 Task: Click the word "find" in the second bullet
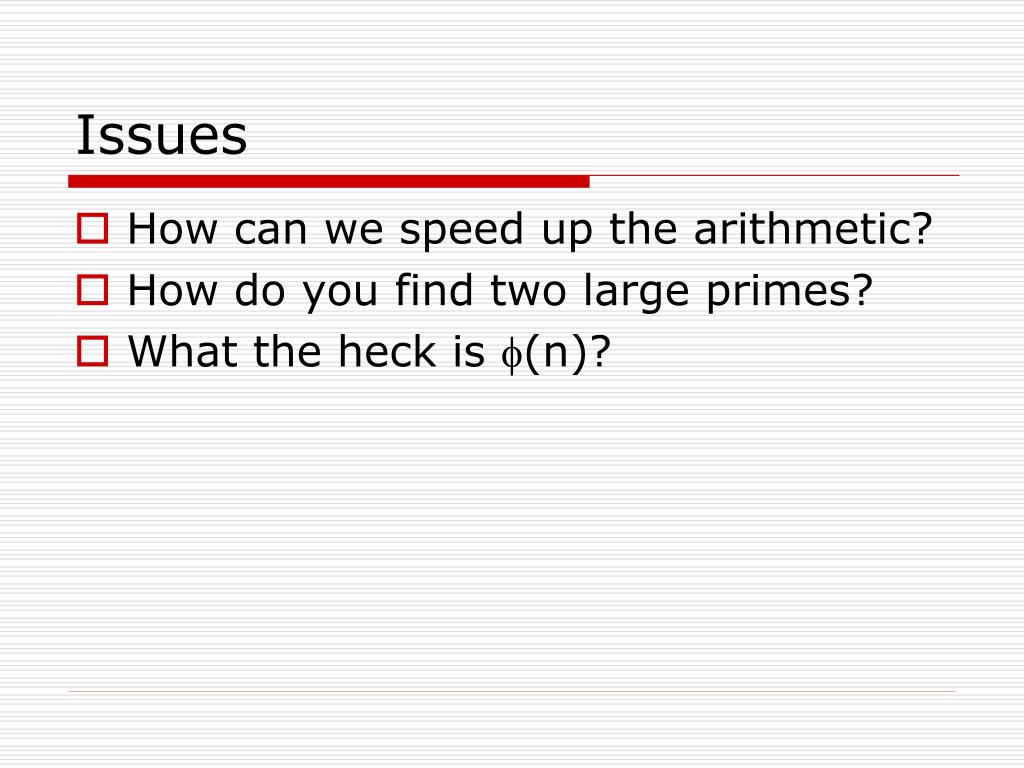434,289
